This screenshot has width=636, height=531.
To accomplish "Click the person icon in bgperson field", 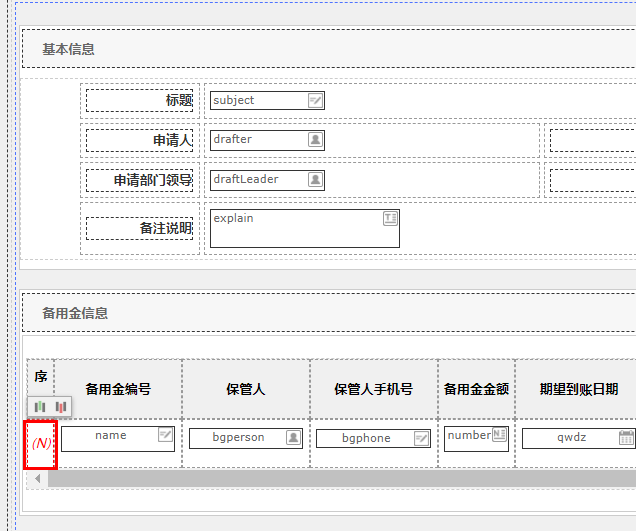I will pos(293,437).
